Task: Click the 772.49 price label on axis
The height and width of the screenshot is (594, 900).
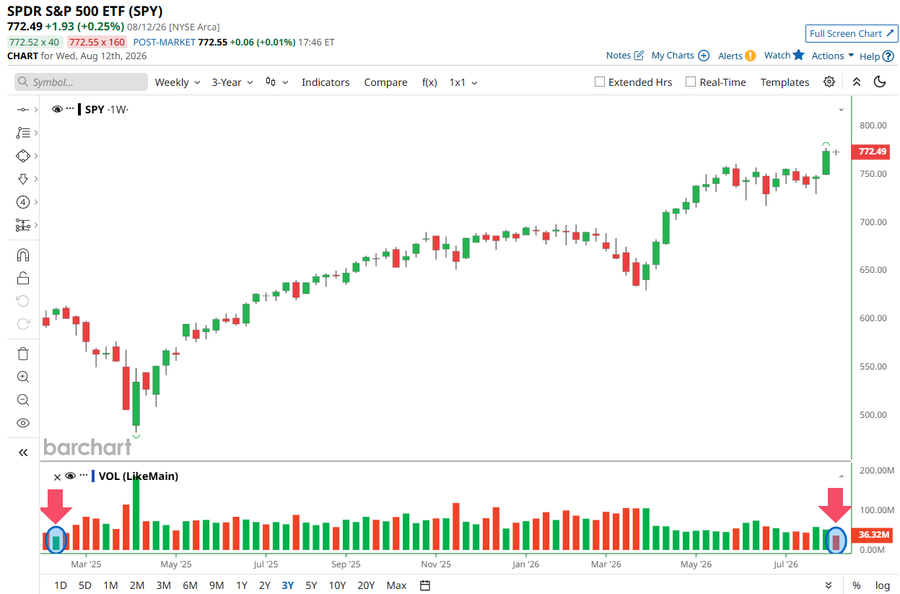Action: pyautogui.click(x=872, y=152)
